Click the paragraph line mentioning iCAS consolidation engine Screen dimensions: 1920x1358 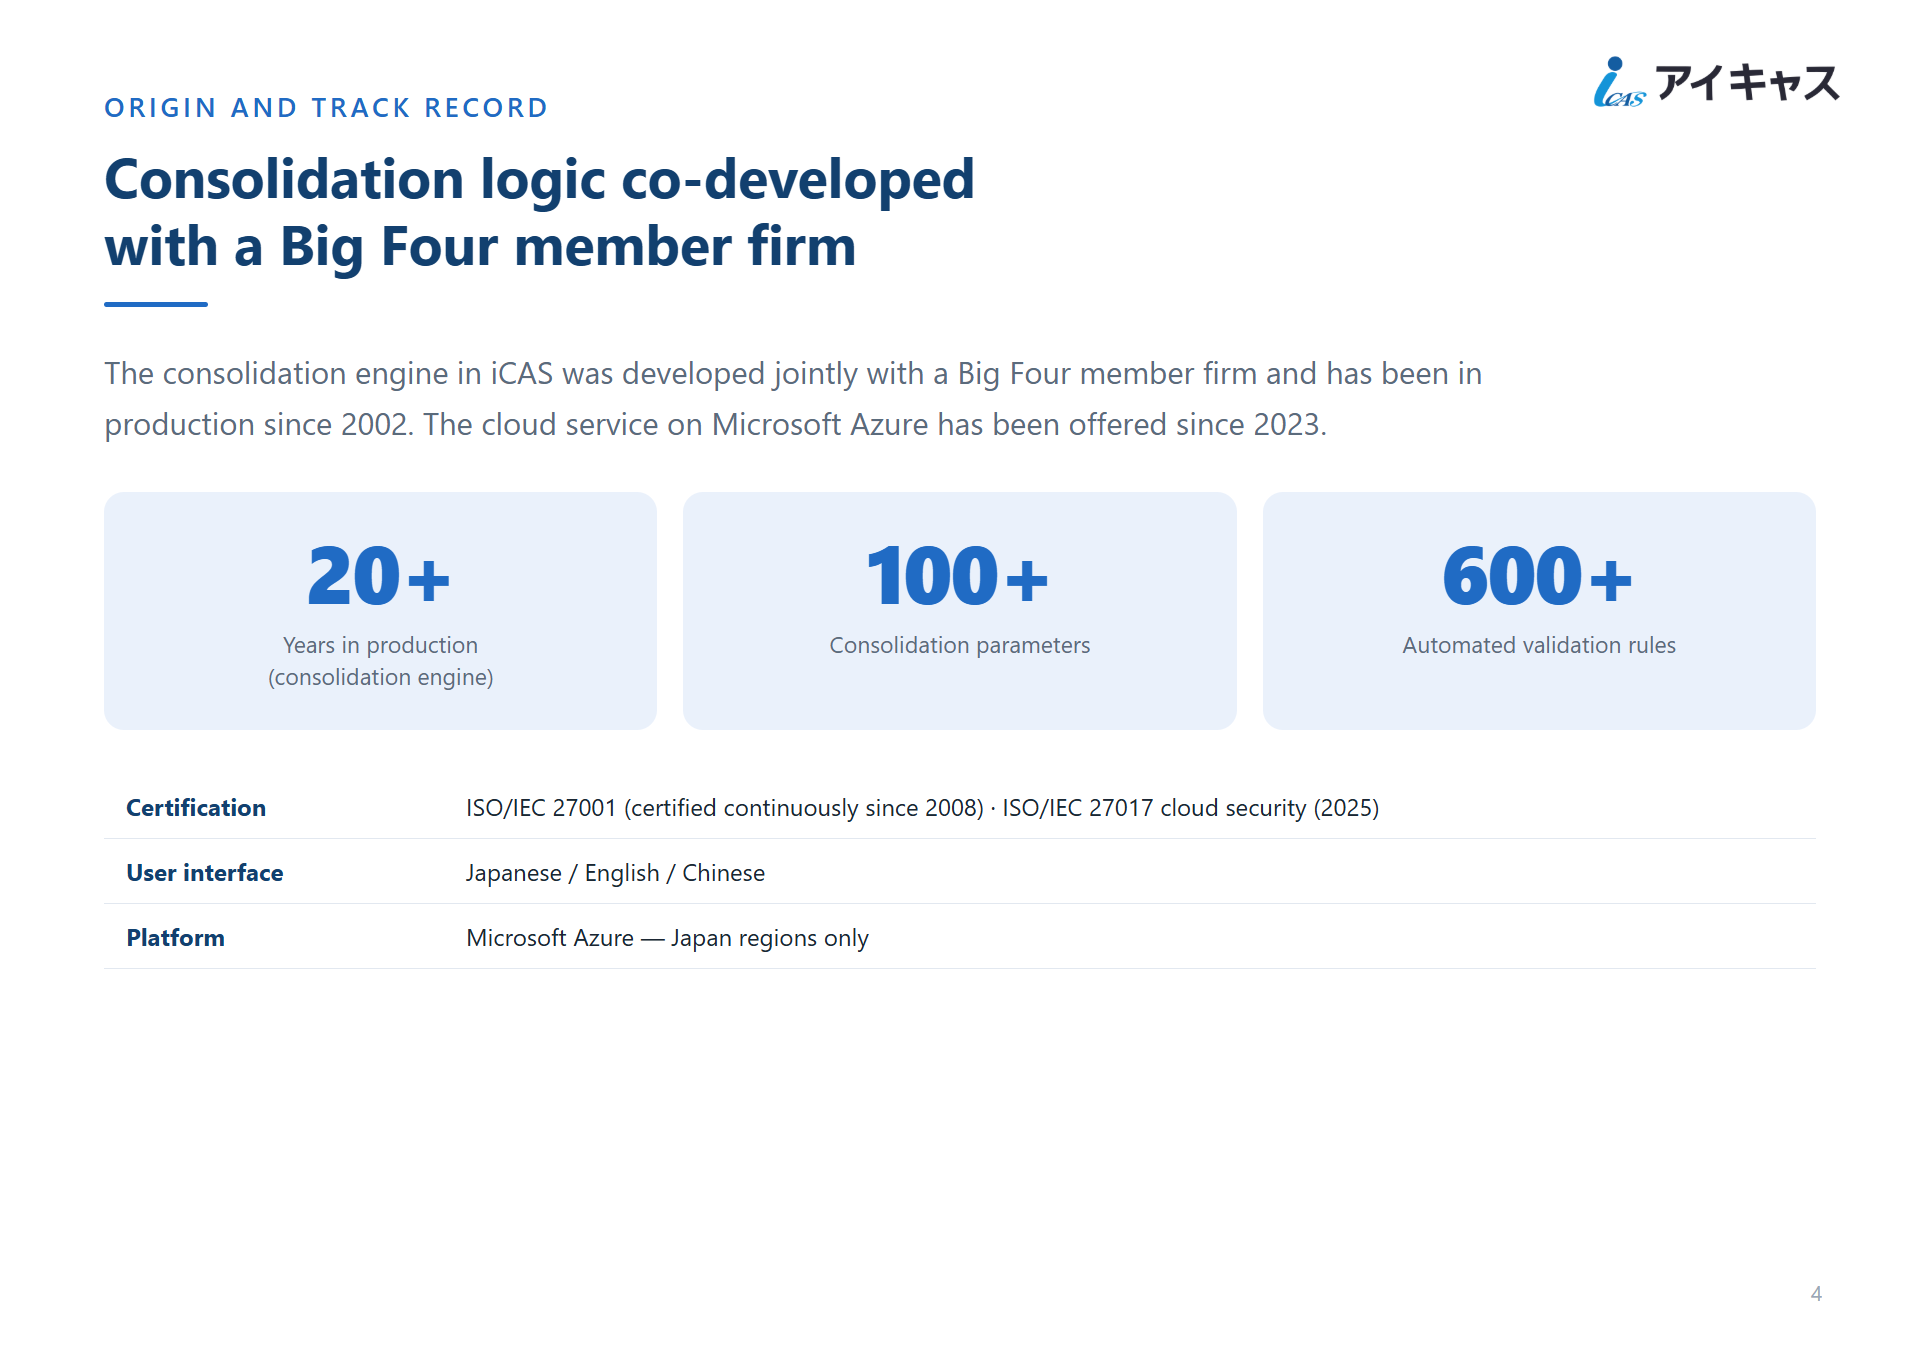[793, 374]
